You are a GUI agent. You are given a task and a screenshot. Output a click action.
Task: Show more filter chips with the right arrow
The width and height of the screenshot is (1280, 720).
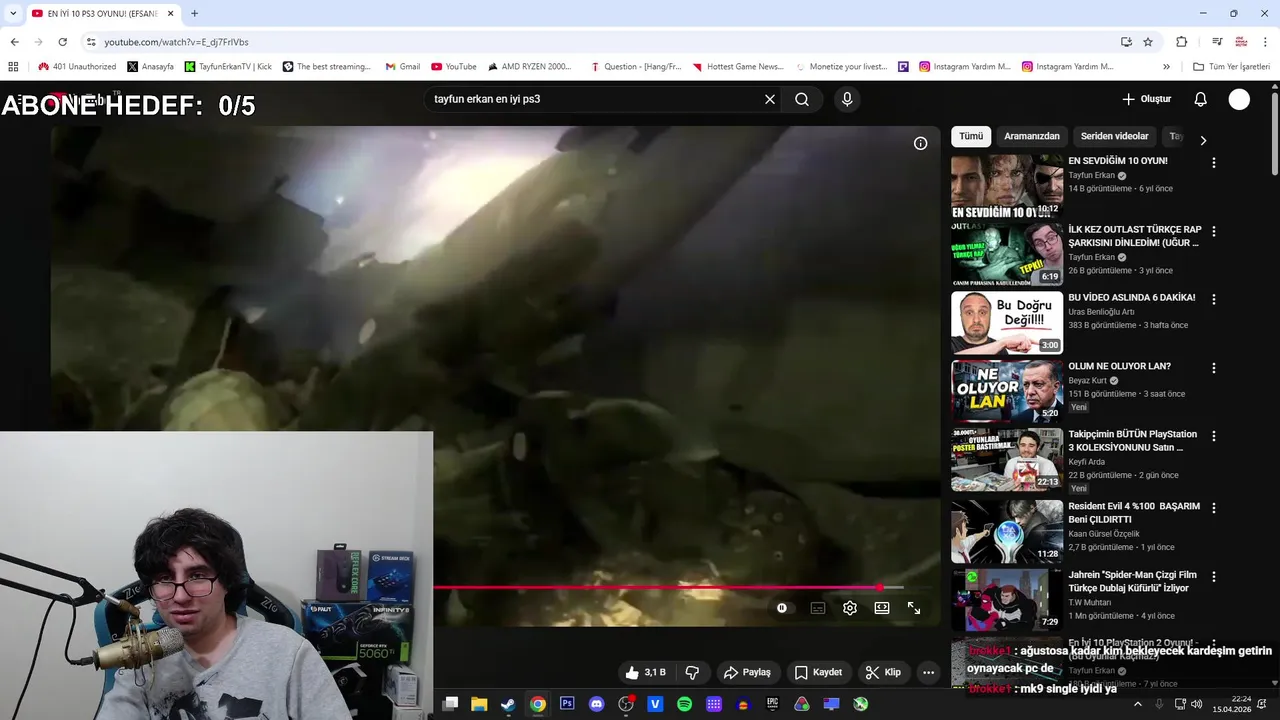coord(1203,140)
